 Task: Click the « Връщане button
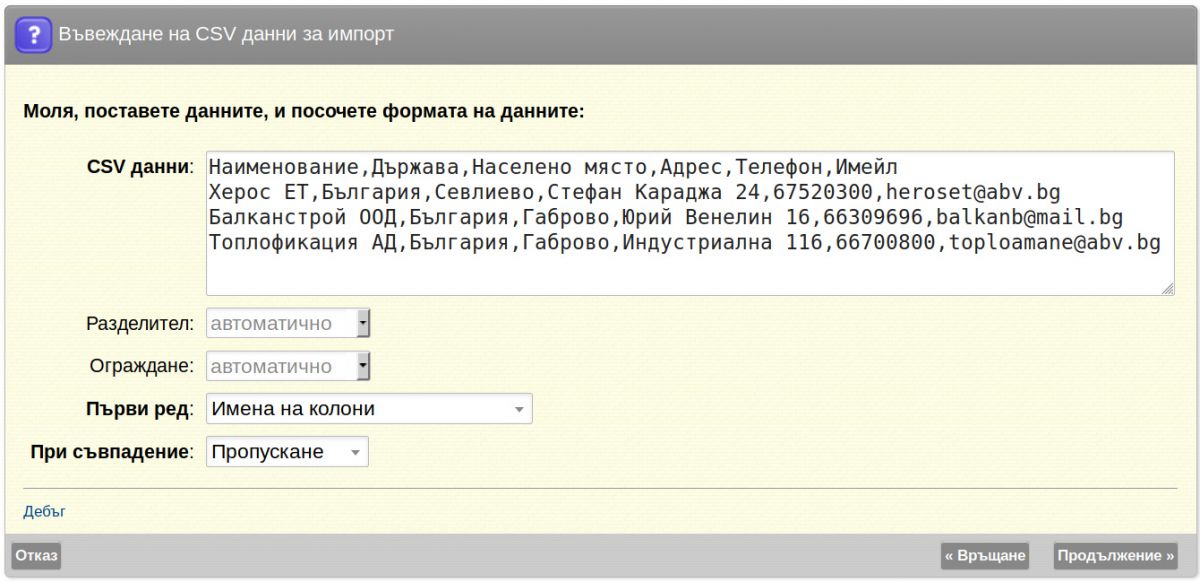(985, 556)
